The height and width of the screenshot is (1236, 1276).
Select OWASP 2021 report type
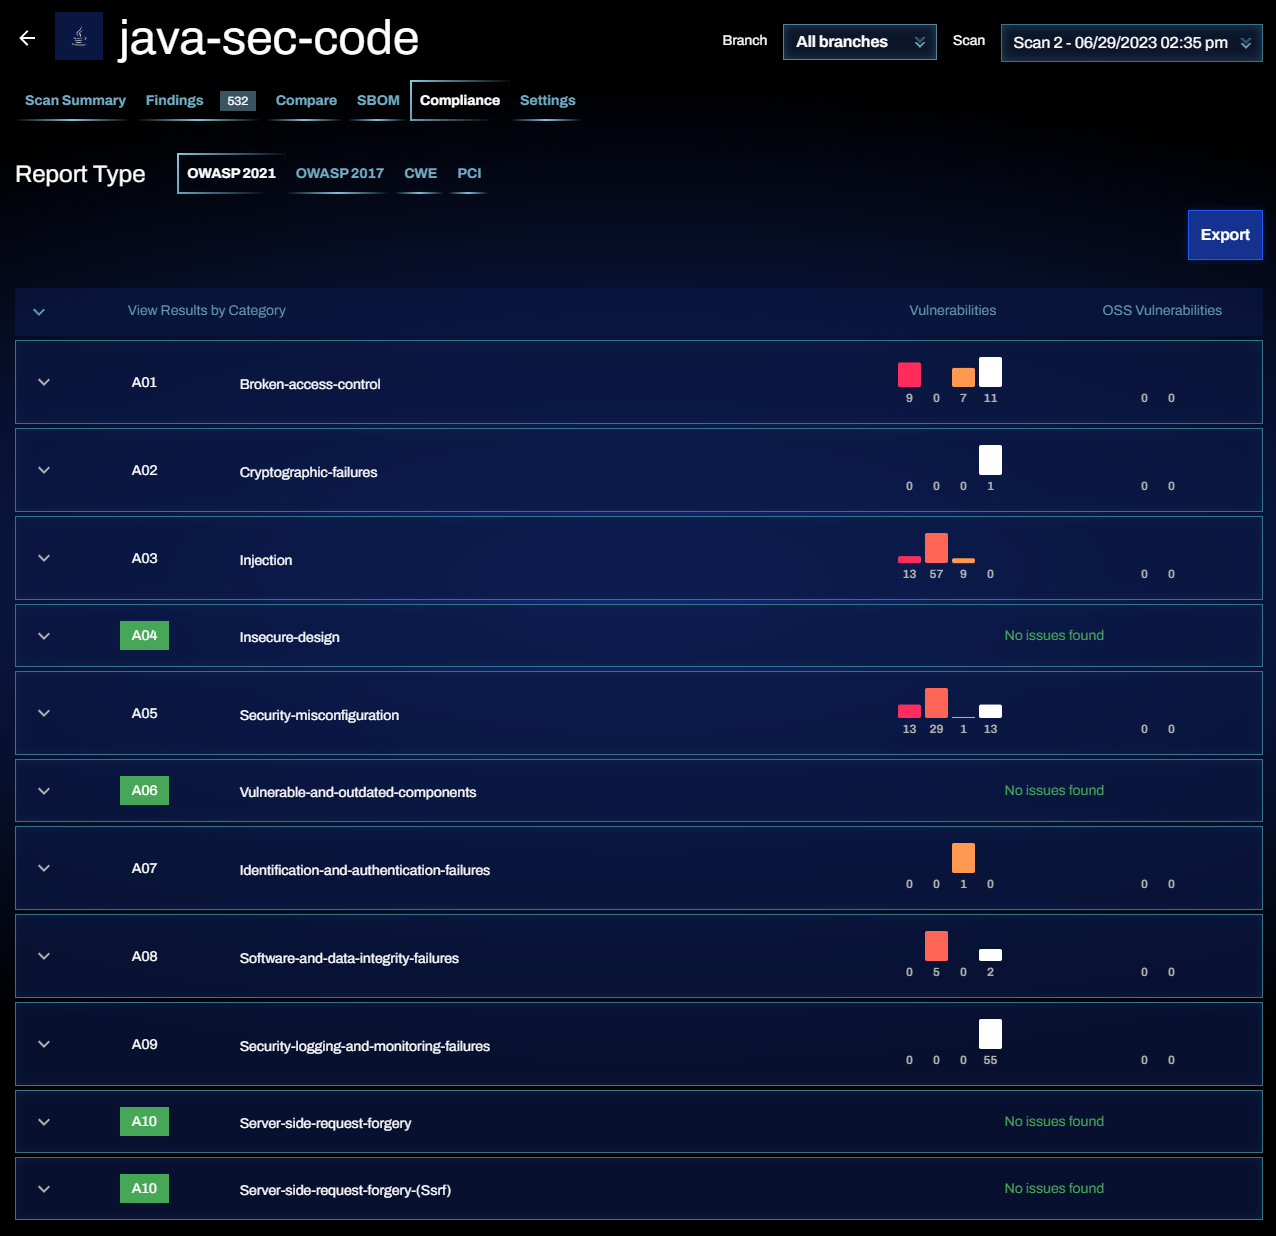[x=231, y=173]
